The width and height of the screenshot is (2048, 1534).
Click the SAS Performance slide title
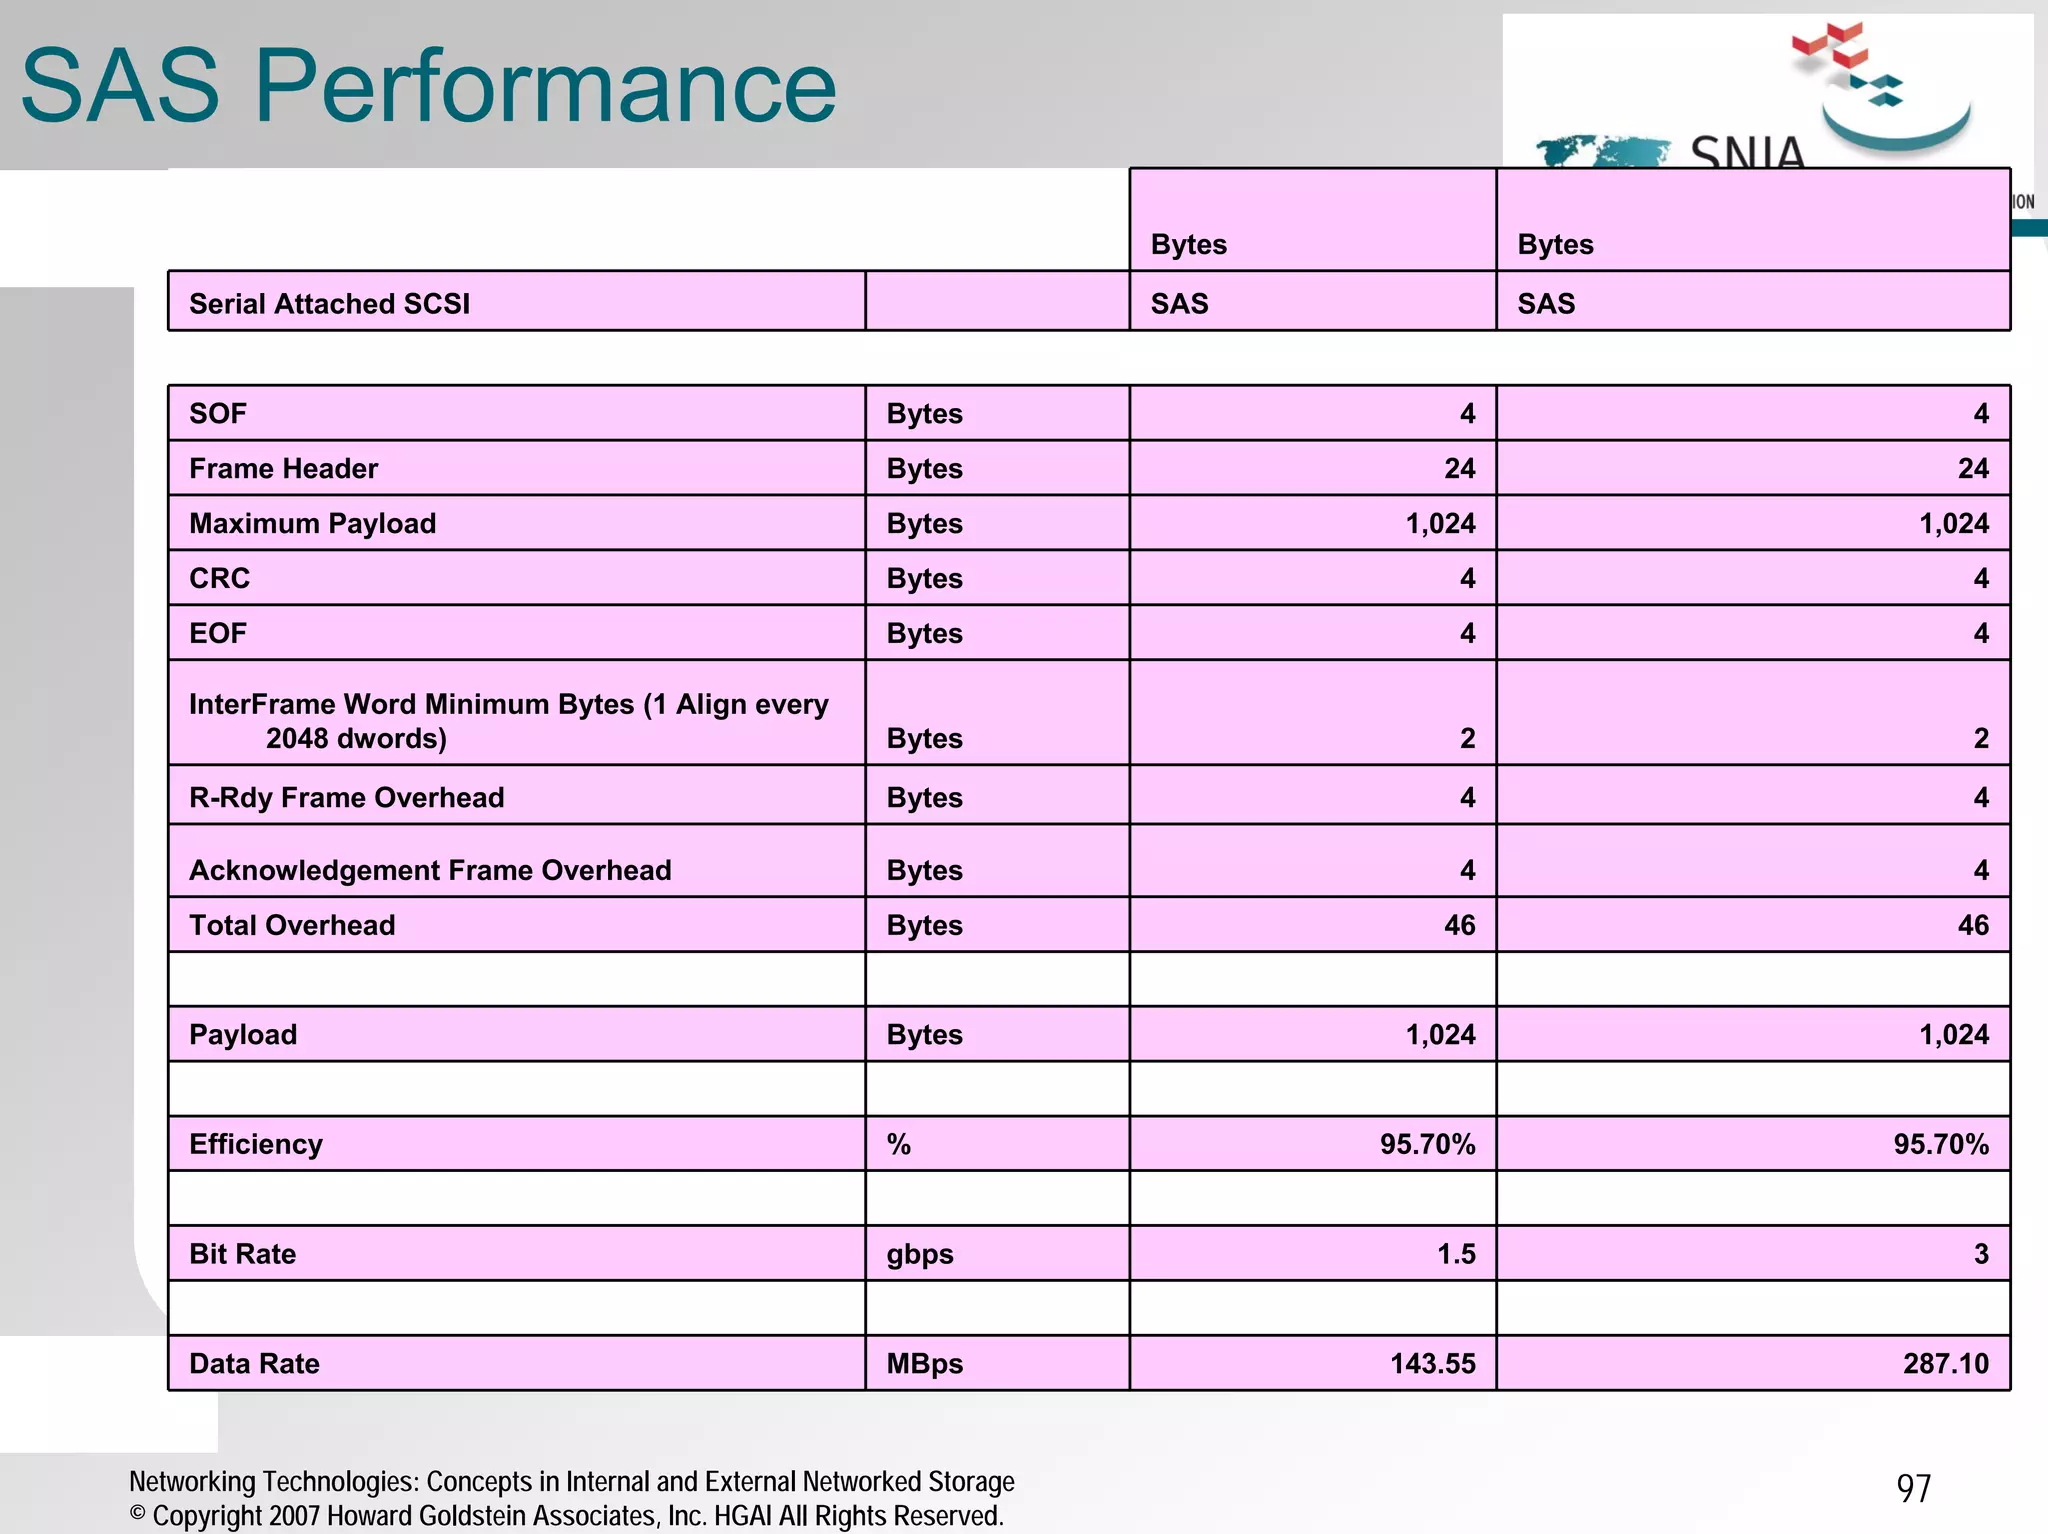click(x=428, y=87)
